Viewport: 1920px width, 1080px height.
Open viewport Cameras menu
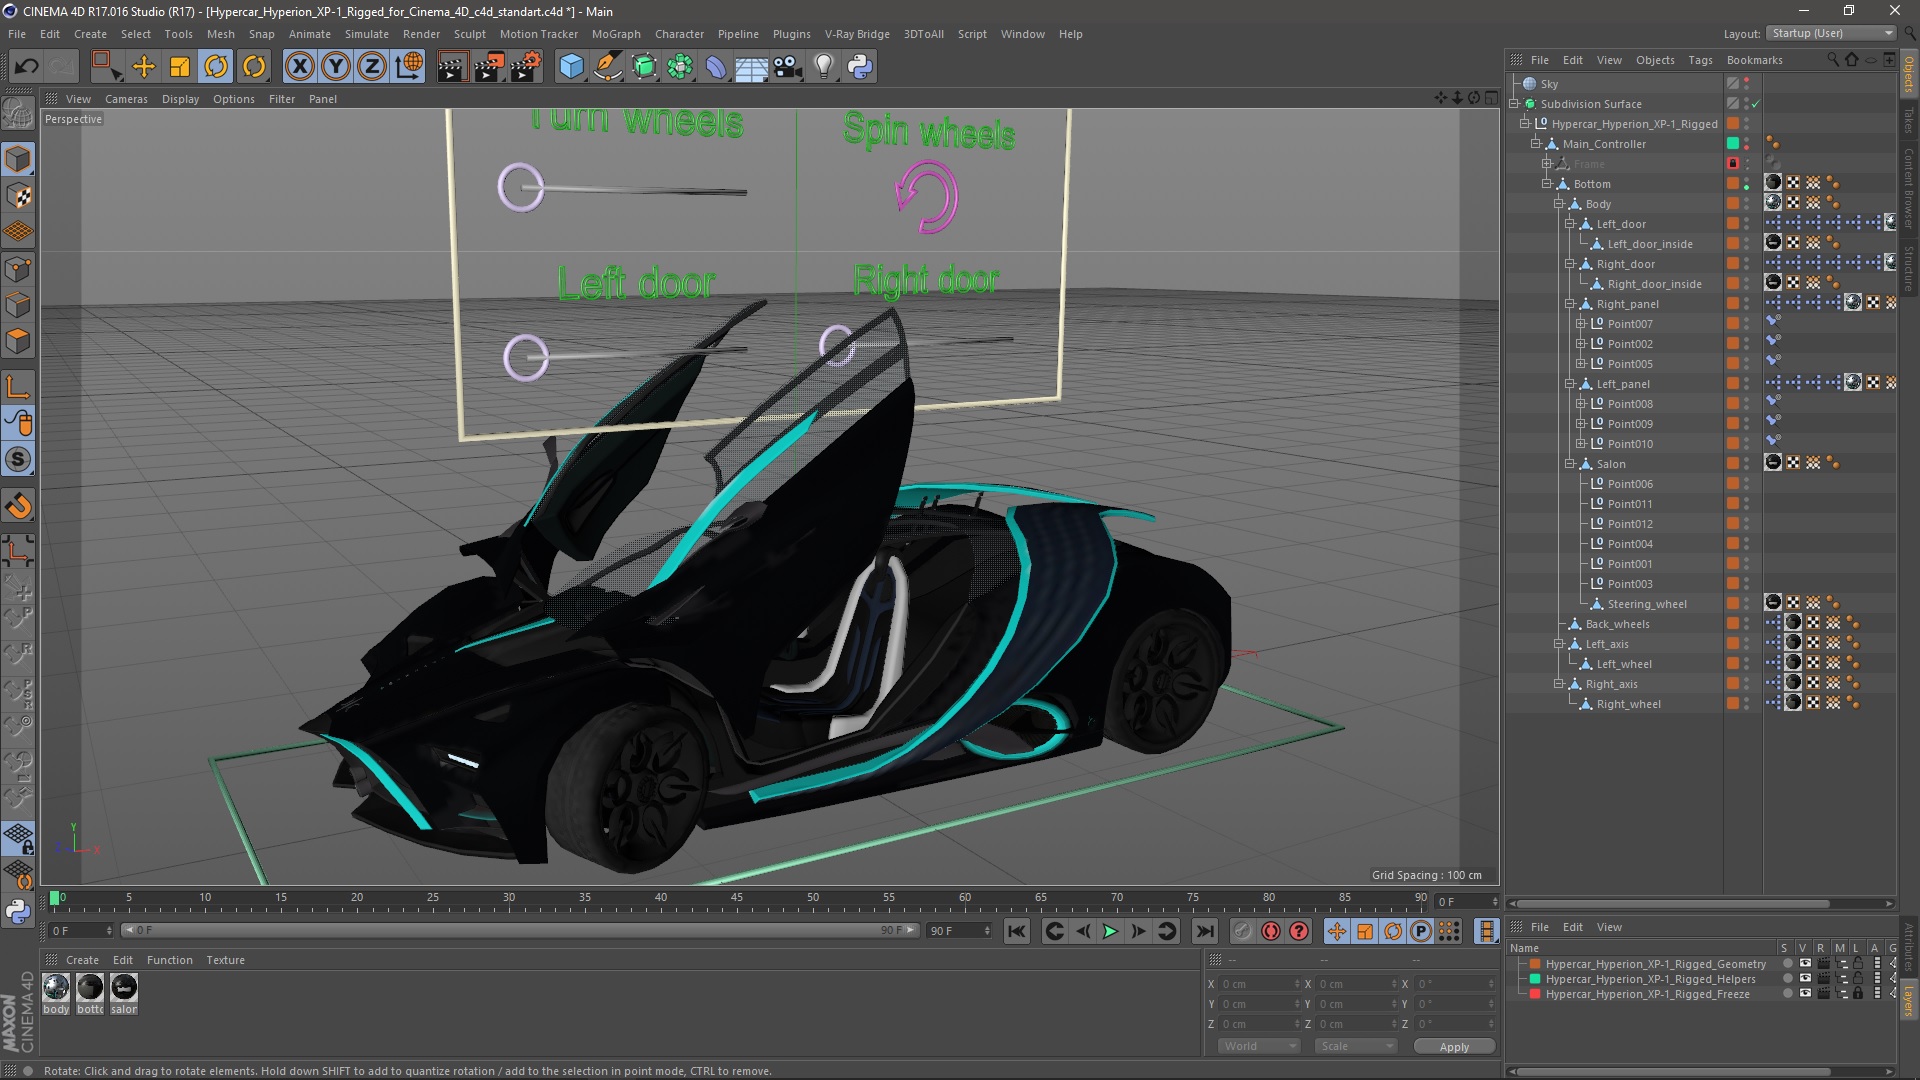(x=126, y=99)
